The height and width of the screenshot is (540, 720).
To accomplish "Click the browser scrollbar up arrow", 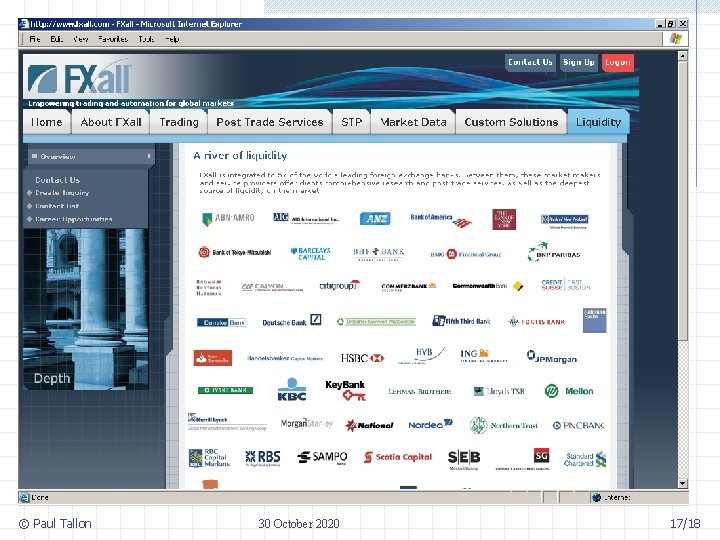I will click(x=683, y=56).
